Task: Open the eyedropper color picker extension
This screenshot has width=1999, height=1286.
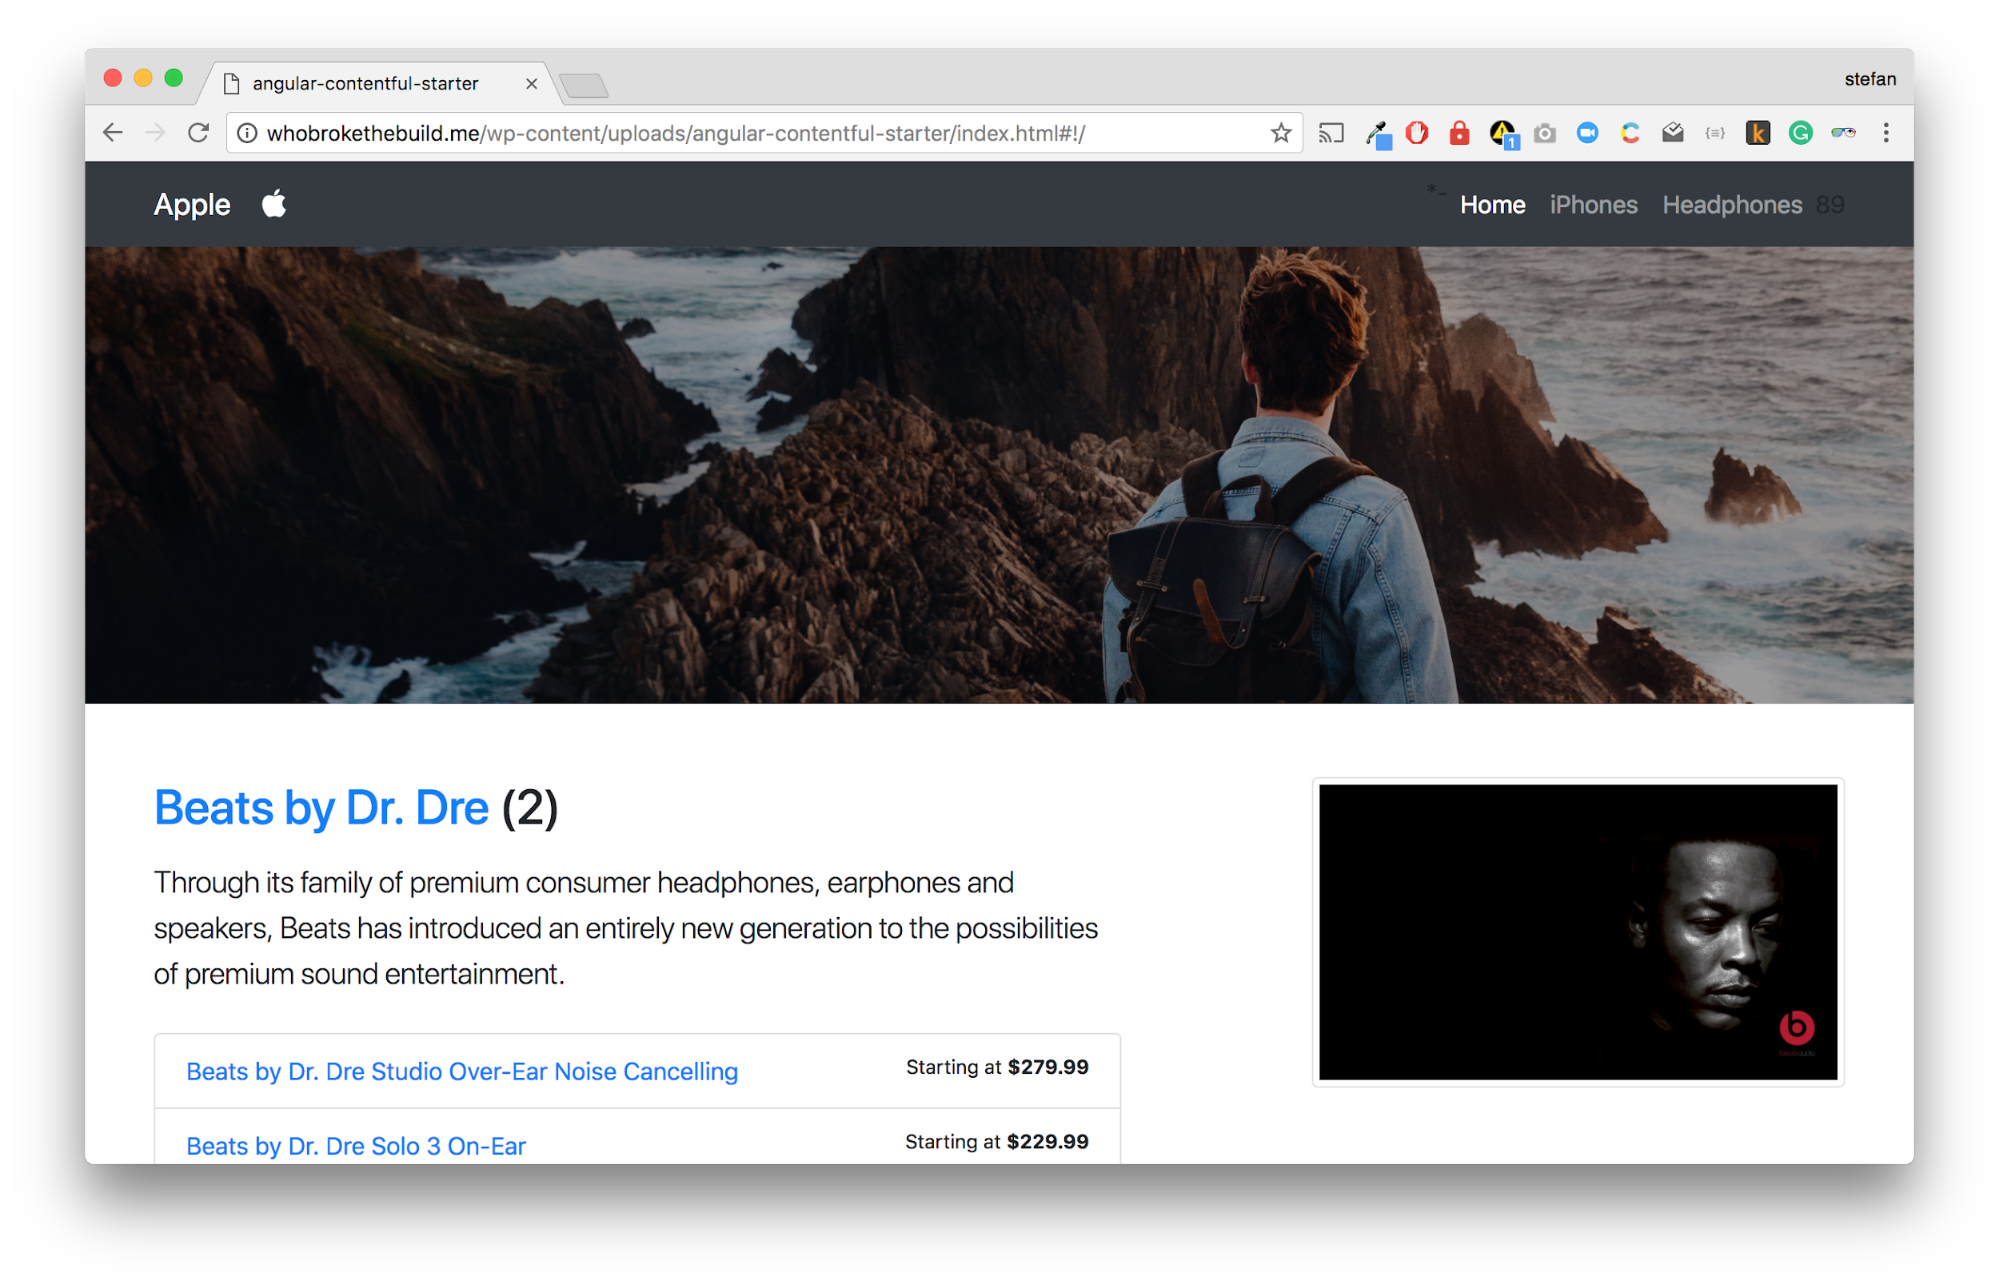Action: click(x=1377, y=133)
